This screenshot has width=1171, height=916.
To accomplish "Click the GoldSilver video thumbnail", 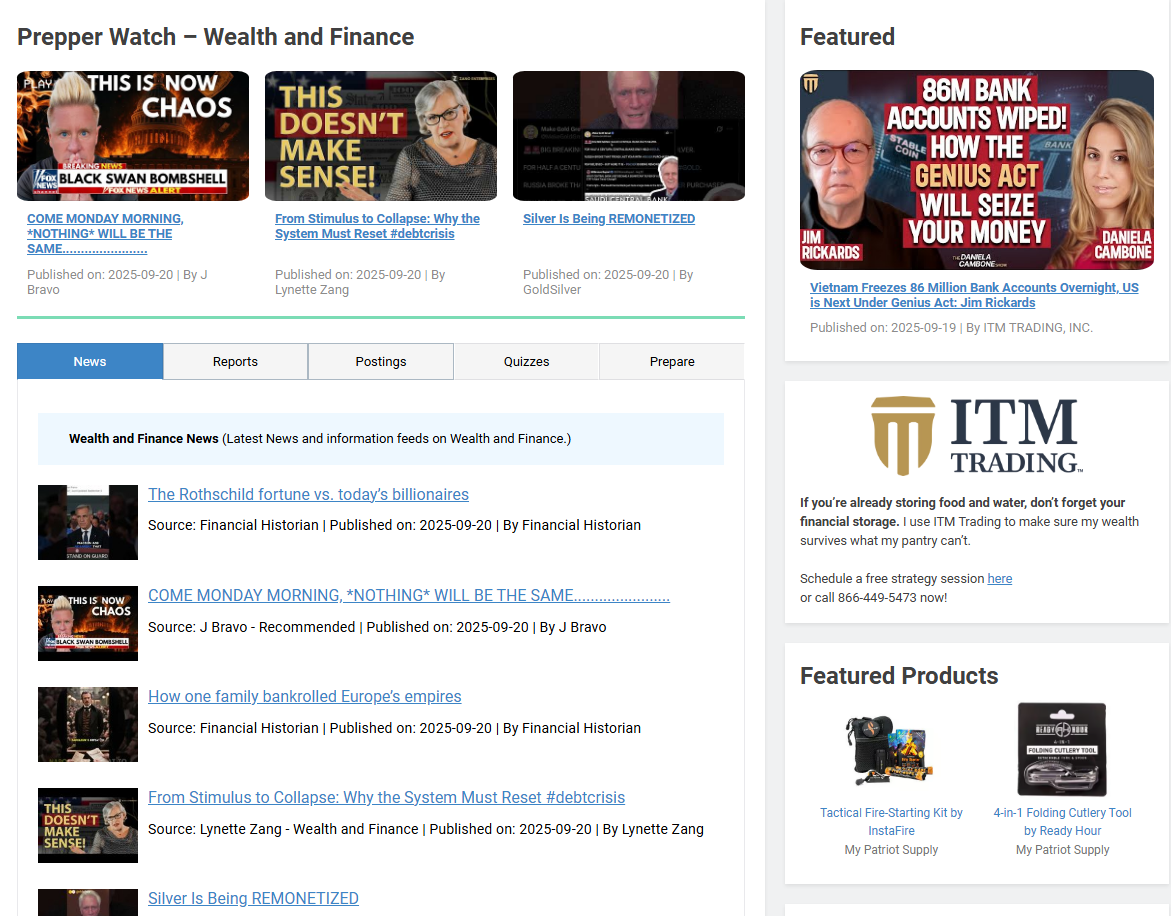I will 628,135.
